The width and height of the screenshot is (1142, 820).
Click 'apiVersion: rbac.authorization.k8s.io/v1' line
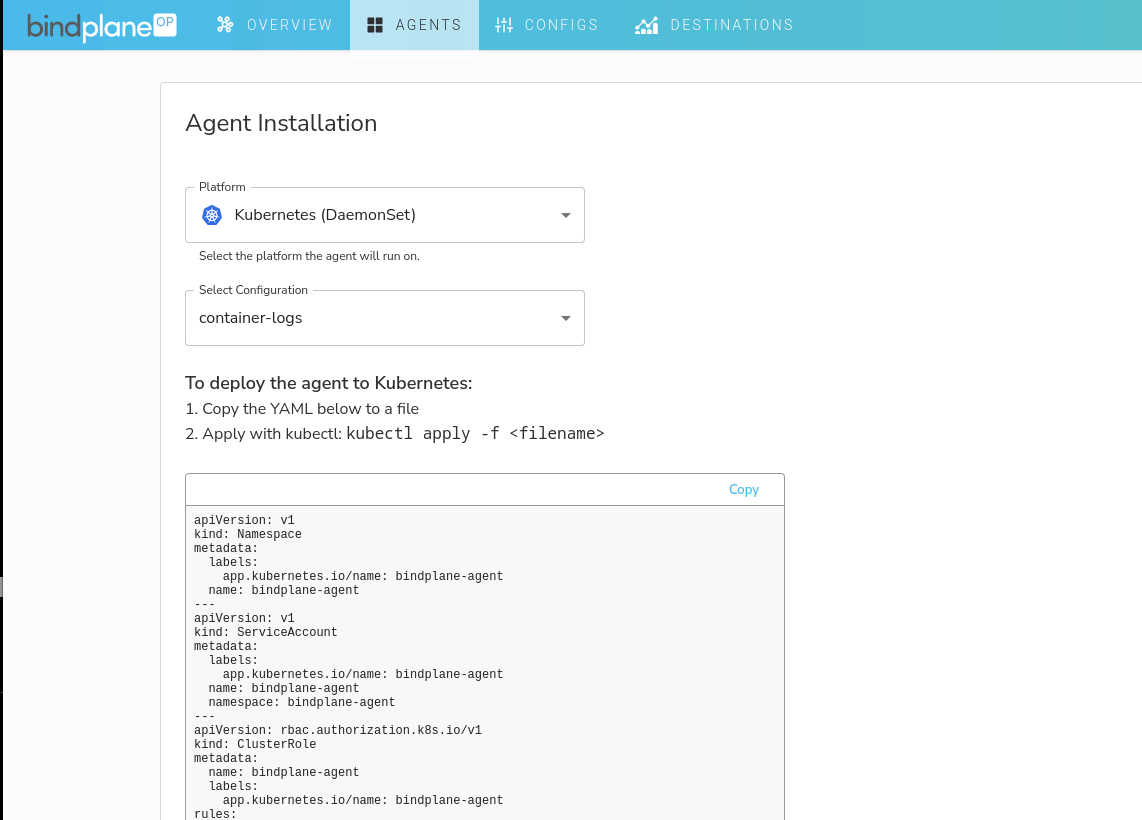click(x=338, y=730)
